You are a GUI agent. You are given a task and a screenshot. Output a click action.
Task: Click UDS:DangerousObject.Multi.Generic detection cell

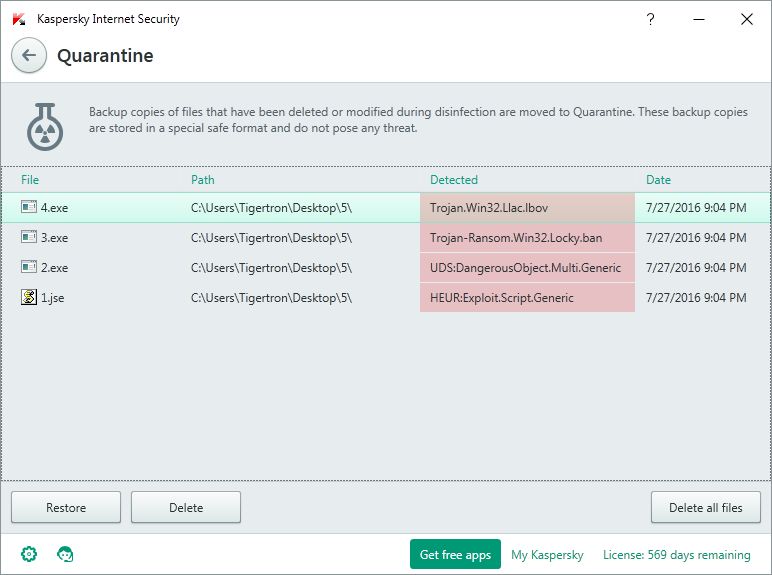click(x=527, y=268)
